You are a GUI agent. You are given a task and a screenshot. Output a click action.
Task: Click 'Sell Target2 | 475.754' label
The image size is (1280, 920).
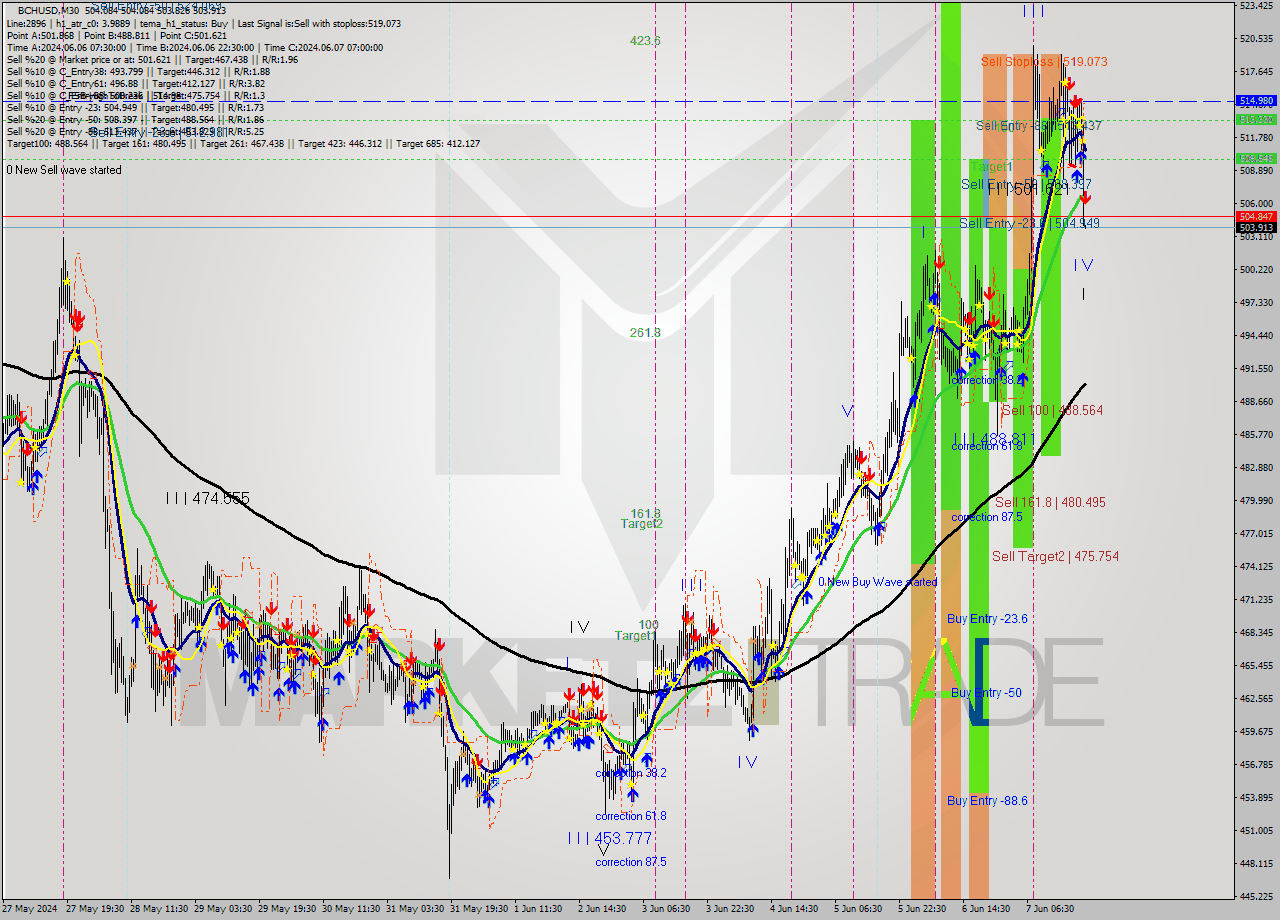click(x=1055, y=557)
